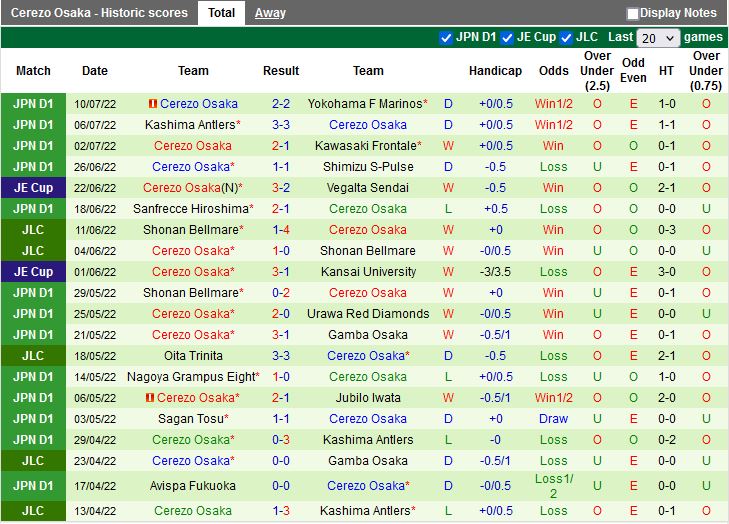Click red card icon in 06/05/22 row
This screenshot has width=729, height=524.
coord(150,398)
